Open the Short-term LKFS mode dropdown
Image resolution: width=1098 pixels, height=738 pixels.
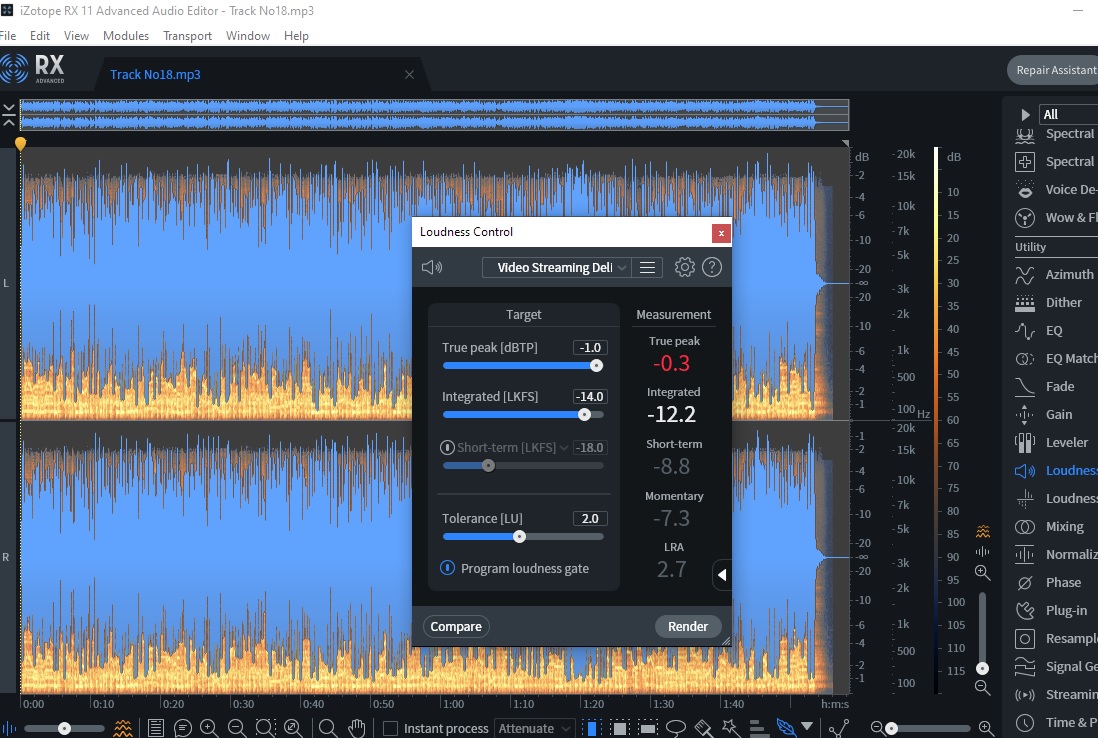(x=564, y=447)
